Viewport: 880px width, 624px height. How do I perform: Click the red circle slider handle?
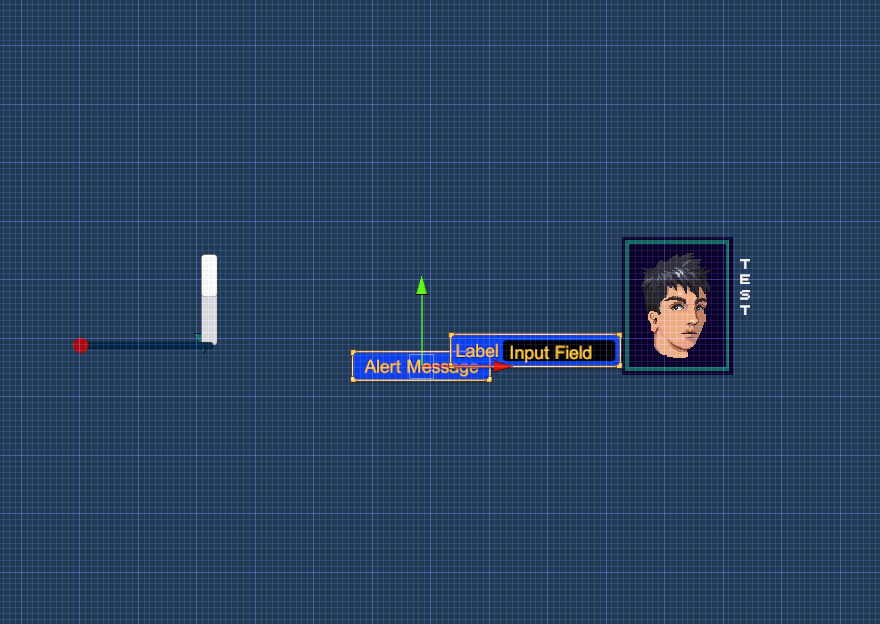coord(81,346)
